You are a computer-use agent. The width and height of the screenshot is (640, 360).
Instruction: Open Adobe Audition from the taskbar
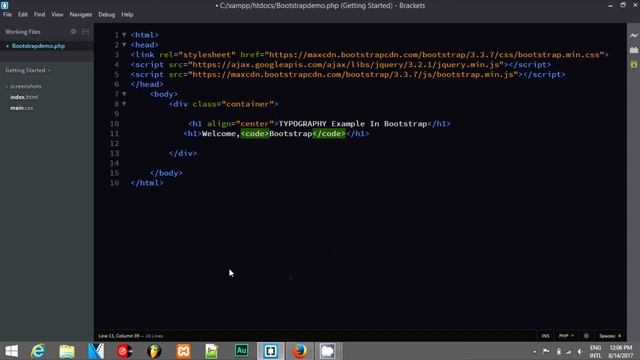coord(241,351)
